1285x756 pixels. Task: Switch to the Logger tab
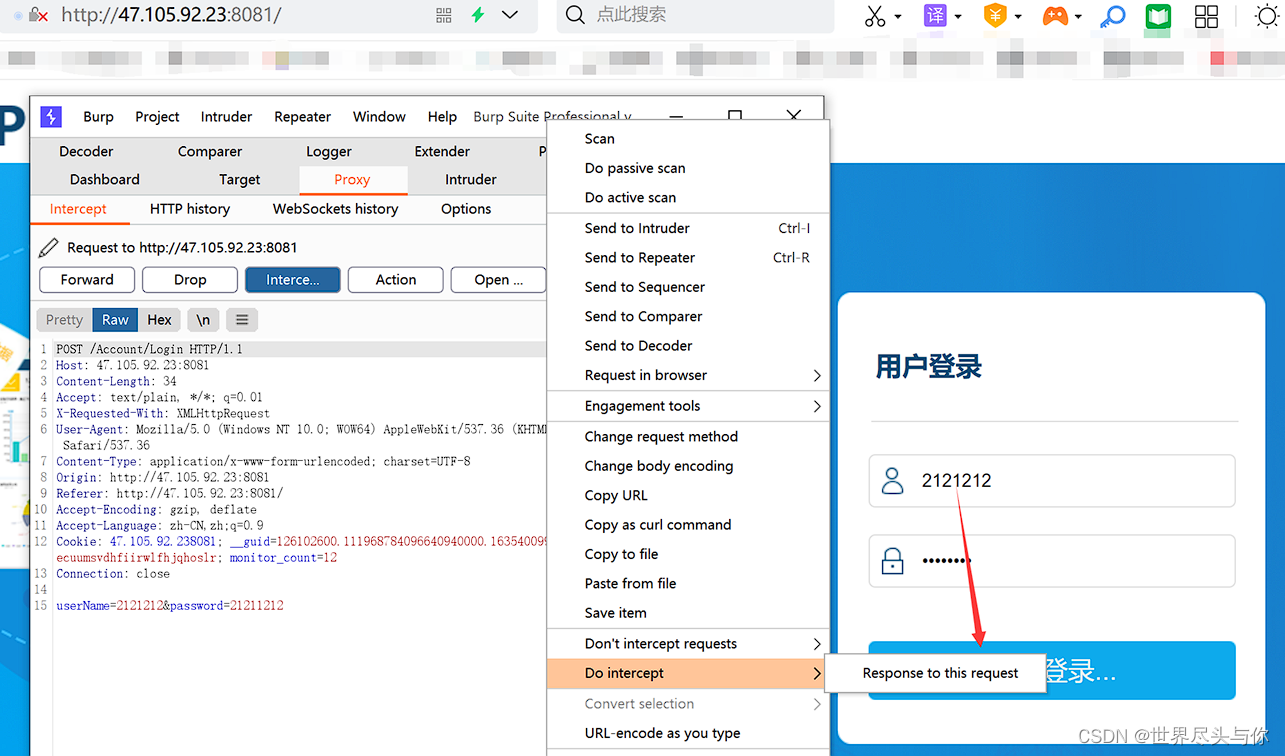click(329, 152)
